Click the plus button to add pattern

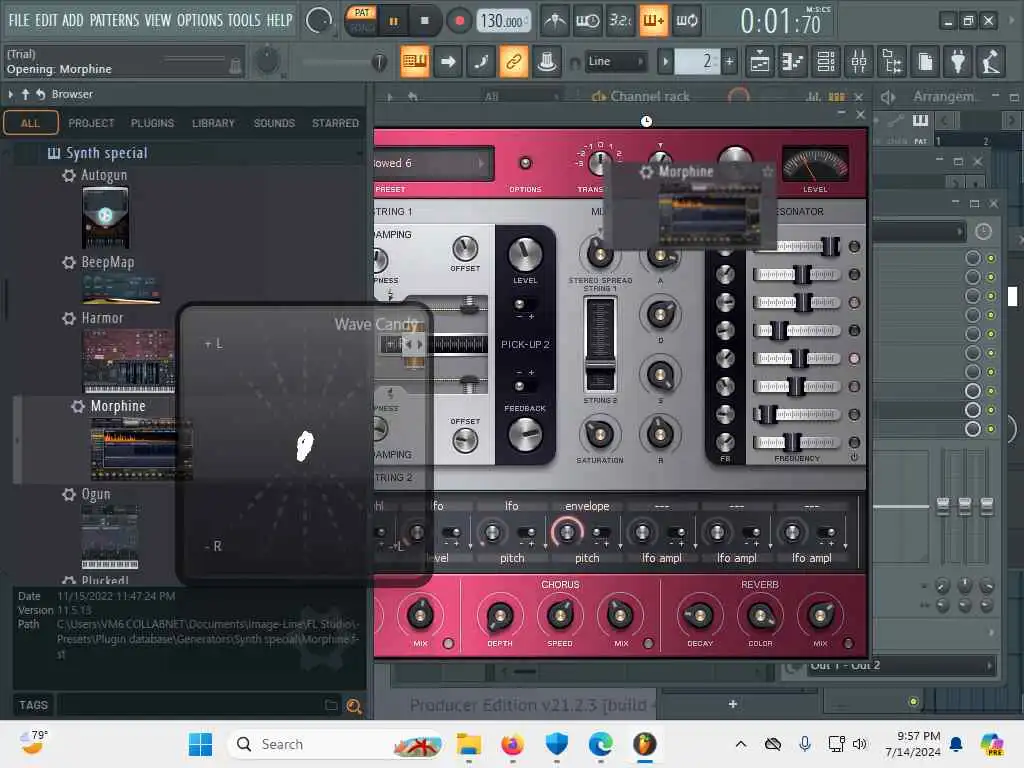click(x=729, y=62)
